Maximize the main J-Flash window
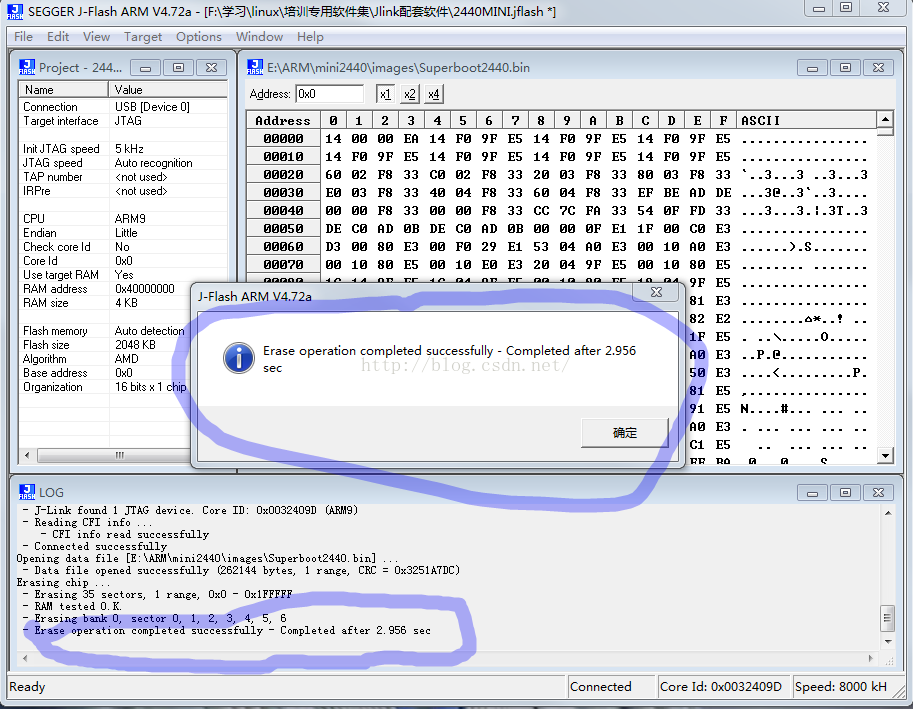This screenshot has height=709, width=913. click(x=846, y=8)
